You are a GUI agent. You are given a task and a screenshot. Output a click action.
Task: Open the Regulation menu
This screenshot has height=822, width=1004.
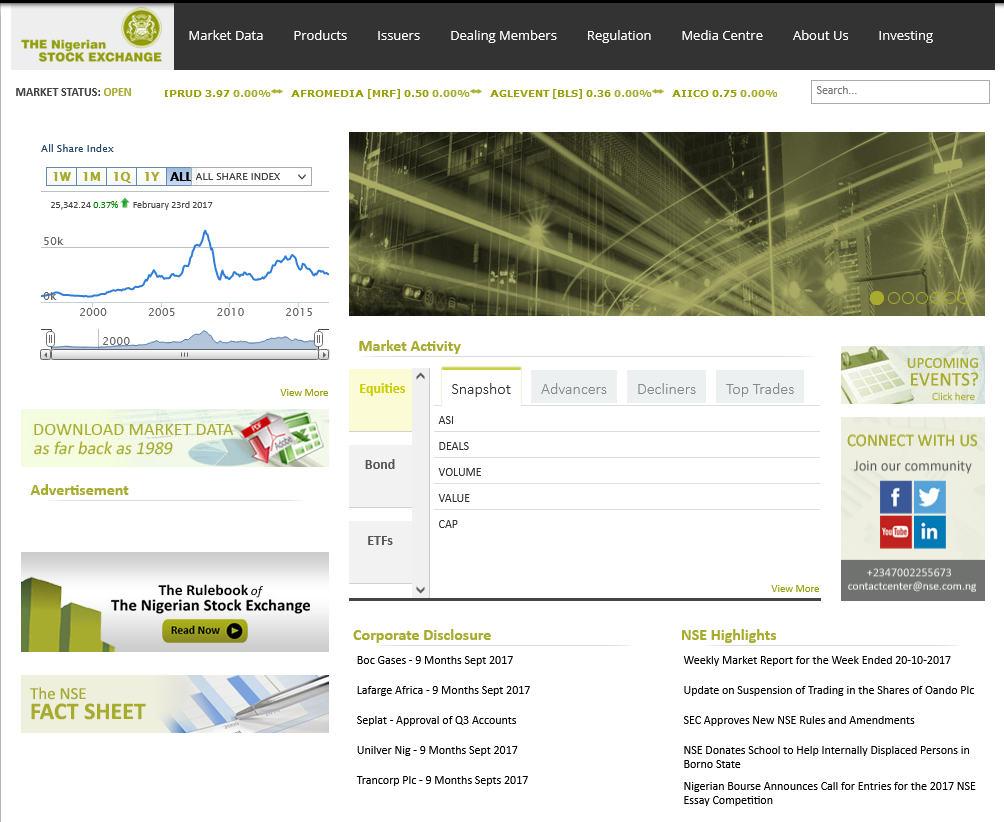click(x=619, y=36)
